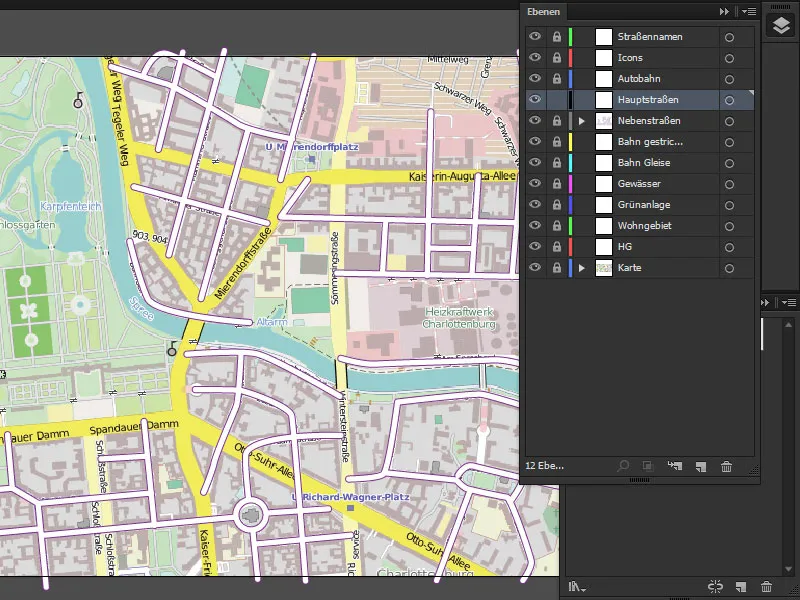Viewport: 800px width, 600px height.
Task: Click the target circle of Wohngebiet layer
Action: coord(730,226)
